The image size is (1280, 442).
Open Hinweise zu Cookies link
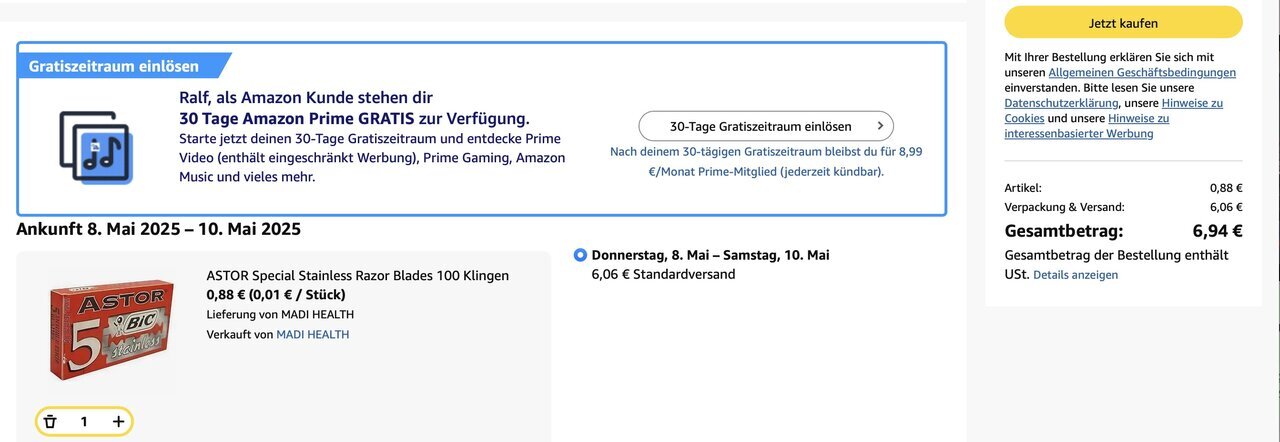click(1113, 111)
